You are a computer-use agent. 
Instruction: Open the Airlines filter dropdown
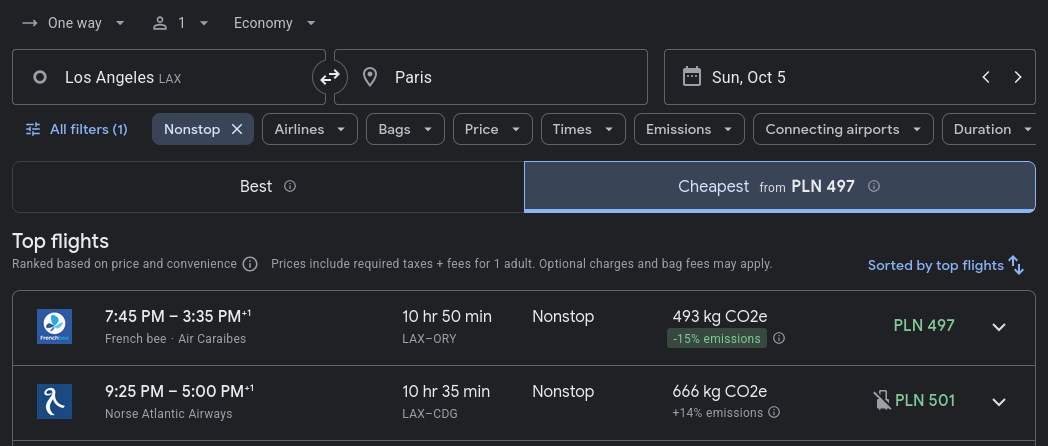coord(310,129)
